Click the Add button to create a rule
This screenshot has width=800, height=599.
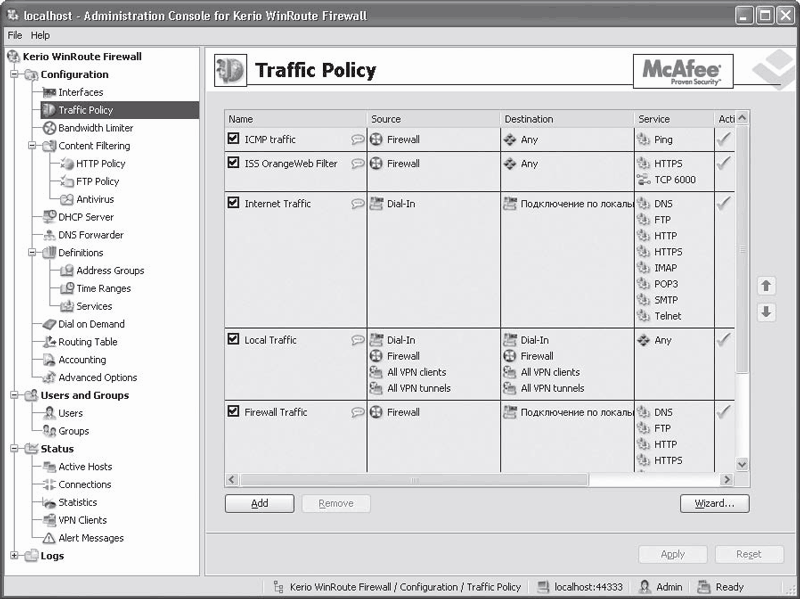click(259, 504)
